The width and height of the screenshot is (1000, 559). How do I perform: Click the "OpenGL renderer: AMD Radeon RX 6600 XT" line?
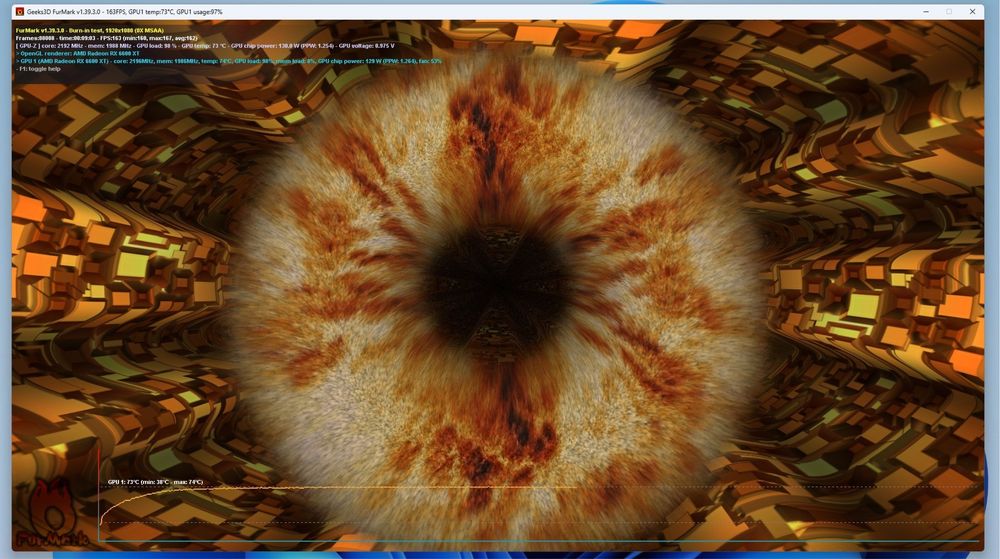click(77, 54)
